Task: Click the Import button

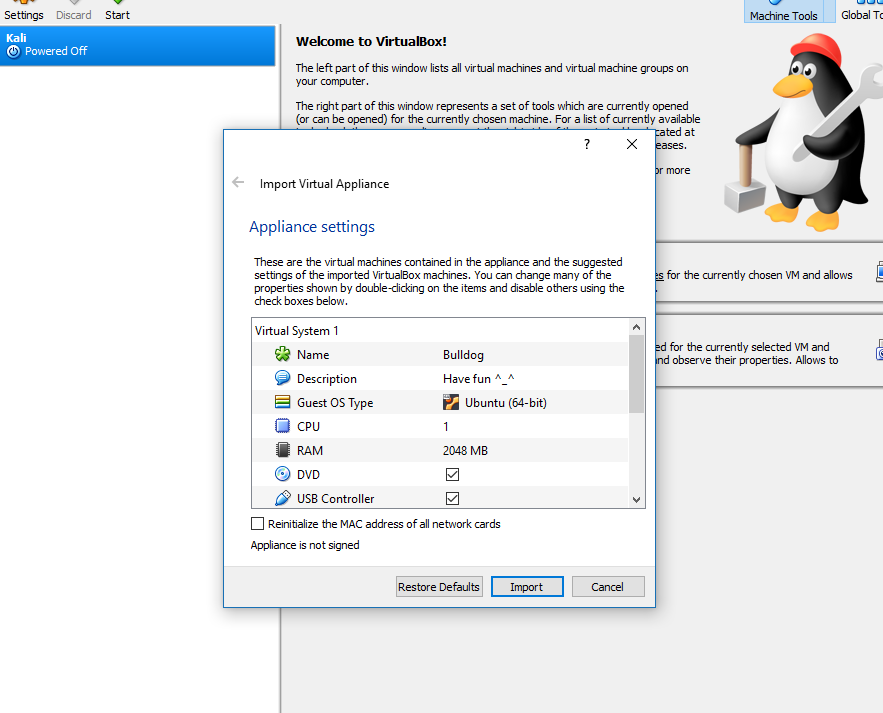Action: point(527,587)
